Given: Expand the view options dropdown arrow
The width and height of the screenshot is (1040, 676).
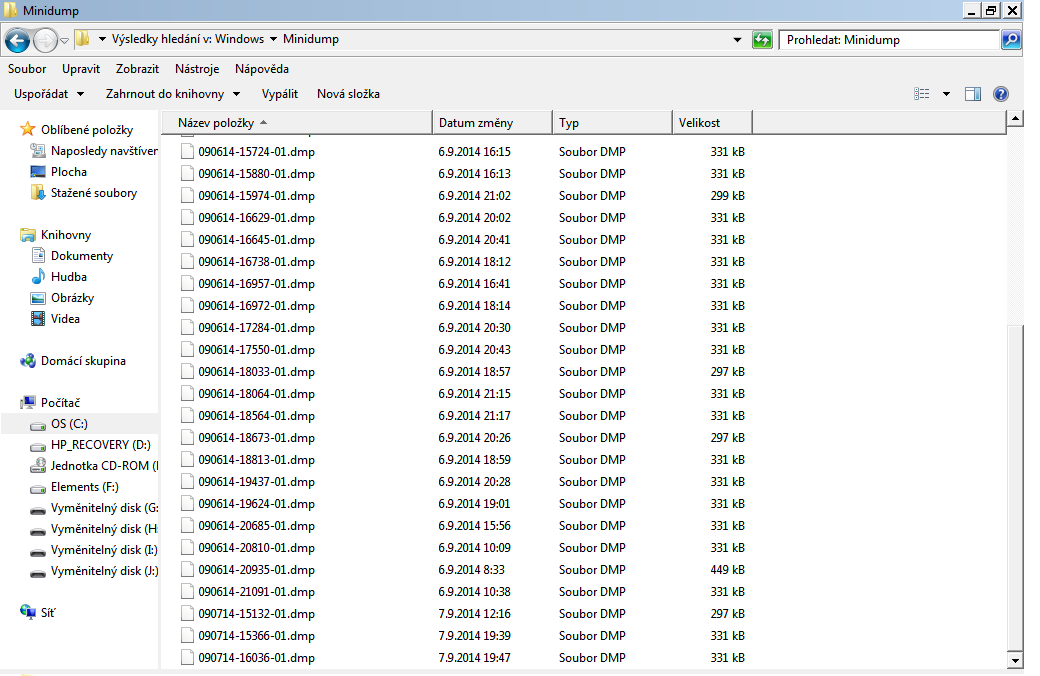Looking at the screenshot, I should coord(946,94).
